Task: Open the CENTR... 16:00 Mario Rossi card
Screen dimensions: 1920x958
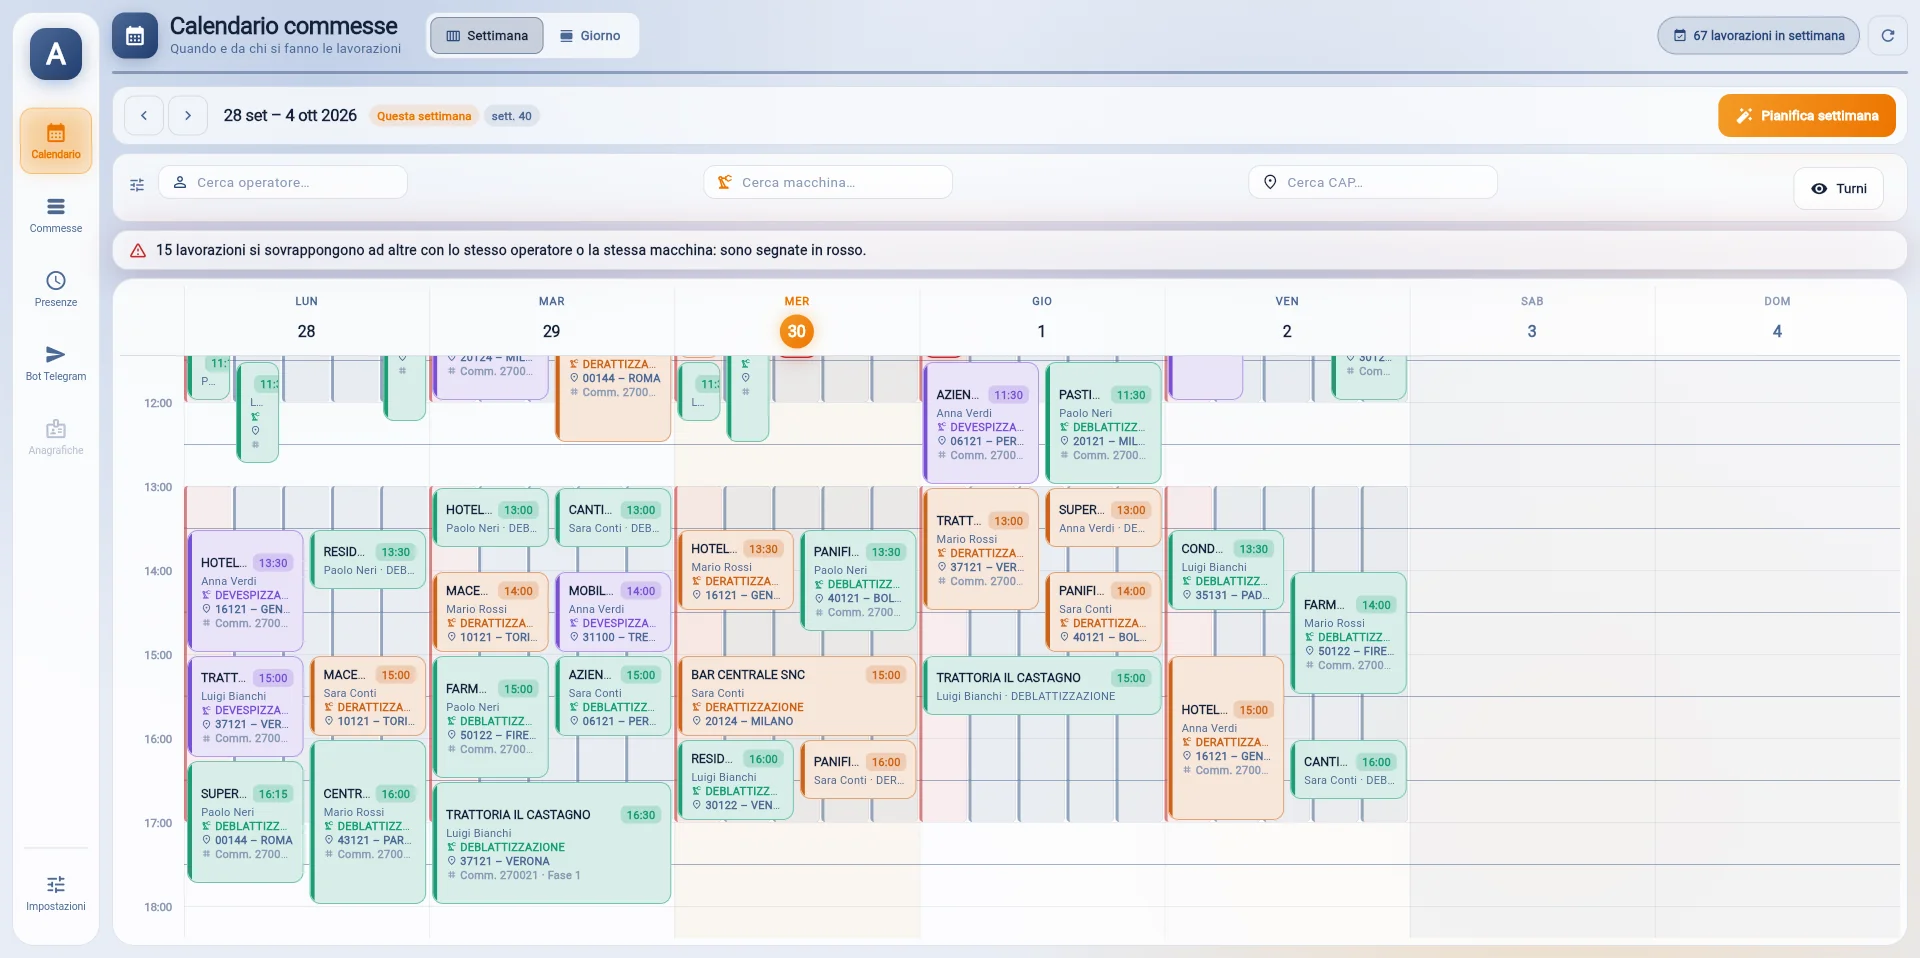Action: click(369, 823)
